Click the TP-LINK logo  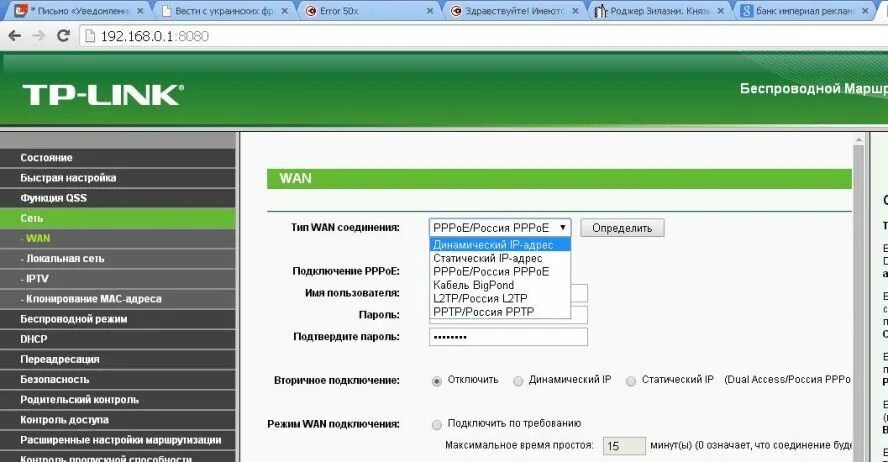[x=103, y=95]
